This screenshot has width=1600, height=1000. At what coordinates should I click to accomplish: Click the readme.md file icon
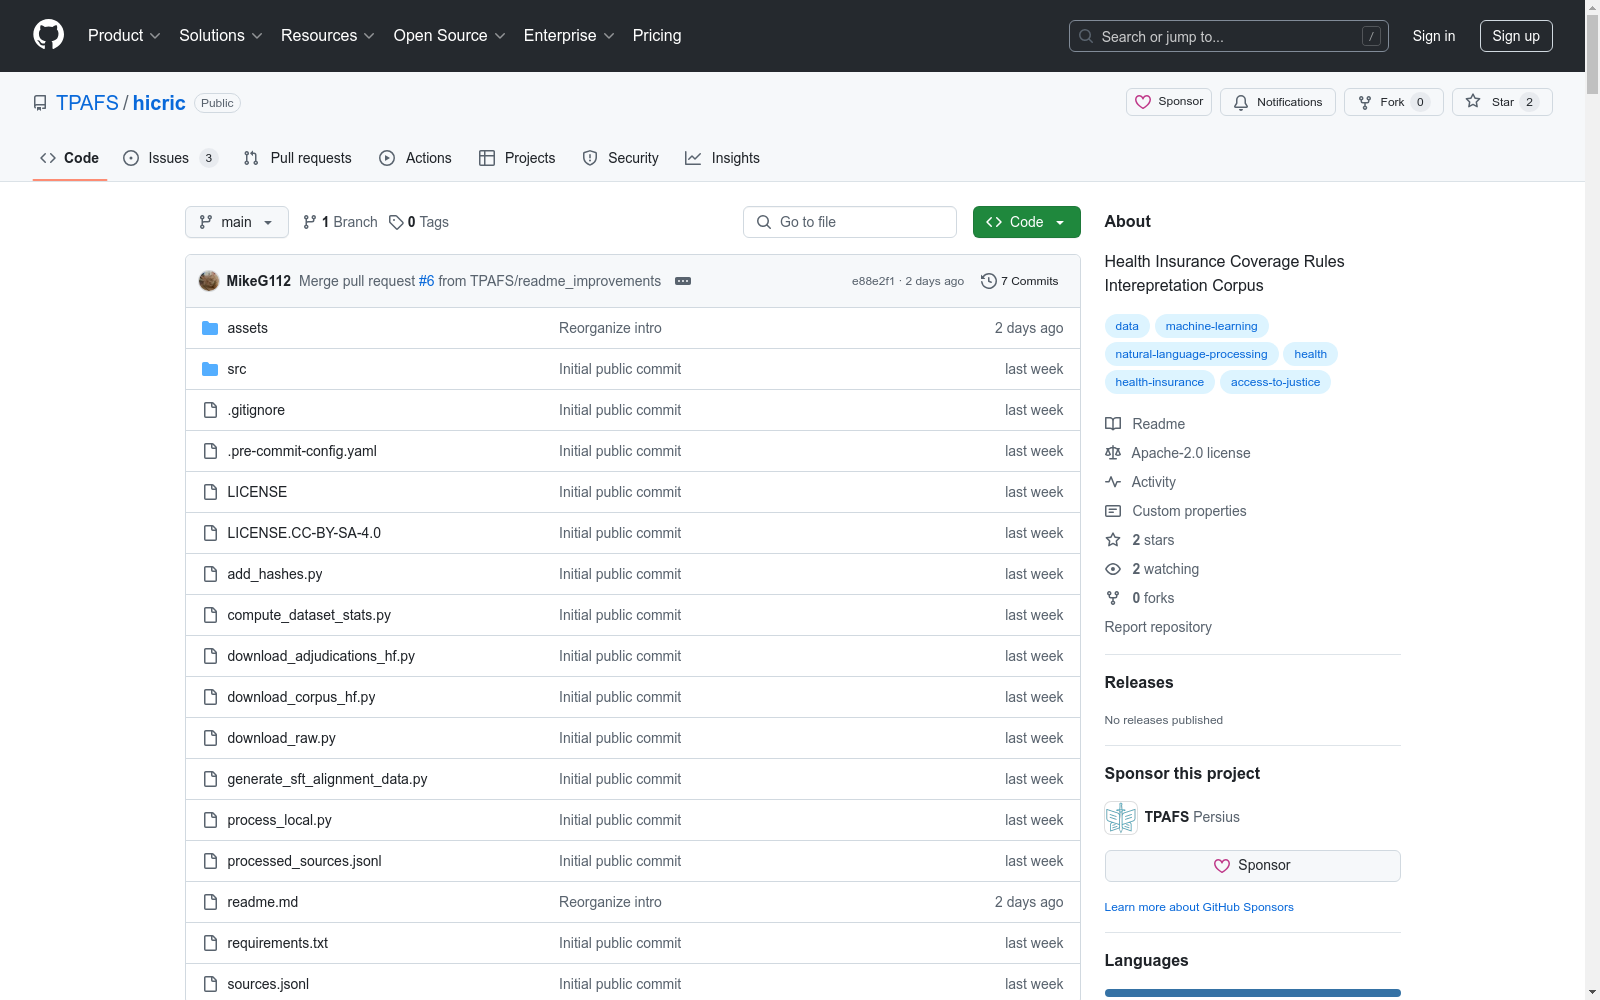tap(210, 902)
